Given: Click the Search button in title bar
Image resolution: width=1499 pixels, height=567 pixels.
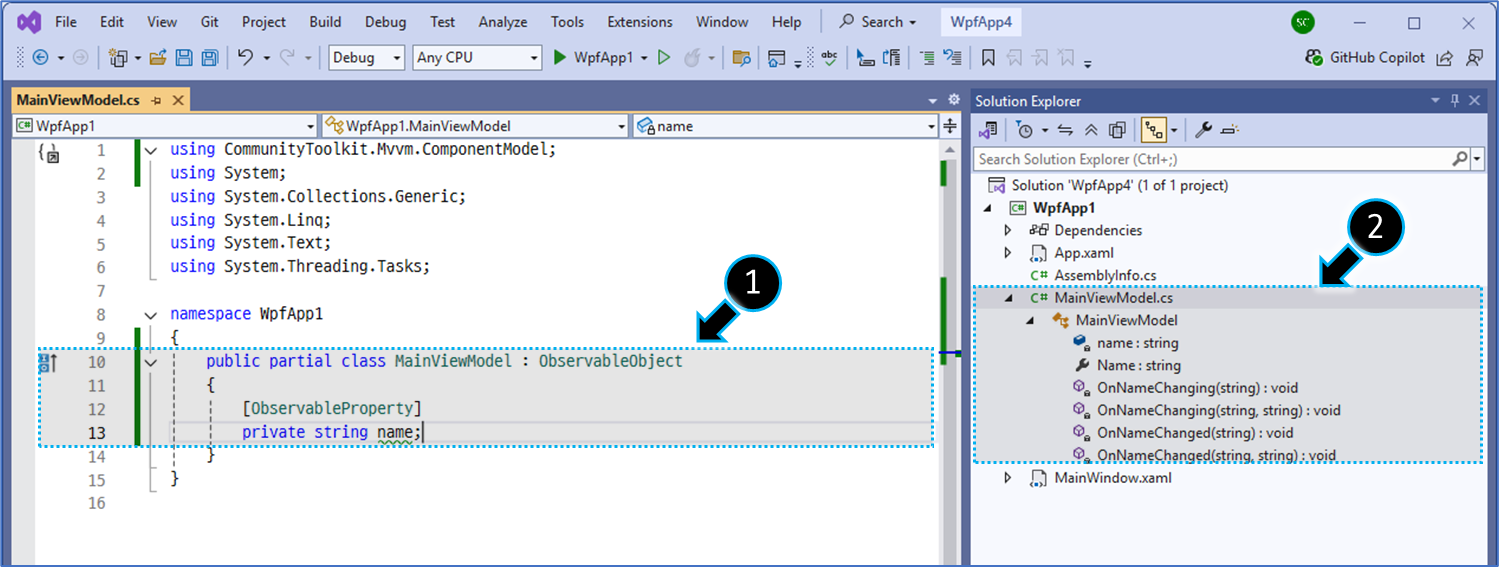Looking at the screenshot, I should point(879,22).
